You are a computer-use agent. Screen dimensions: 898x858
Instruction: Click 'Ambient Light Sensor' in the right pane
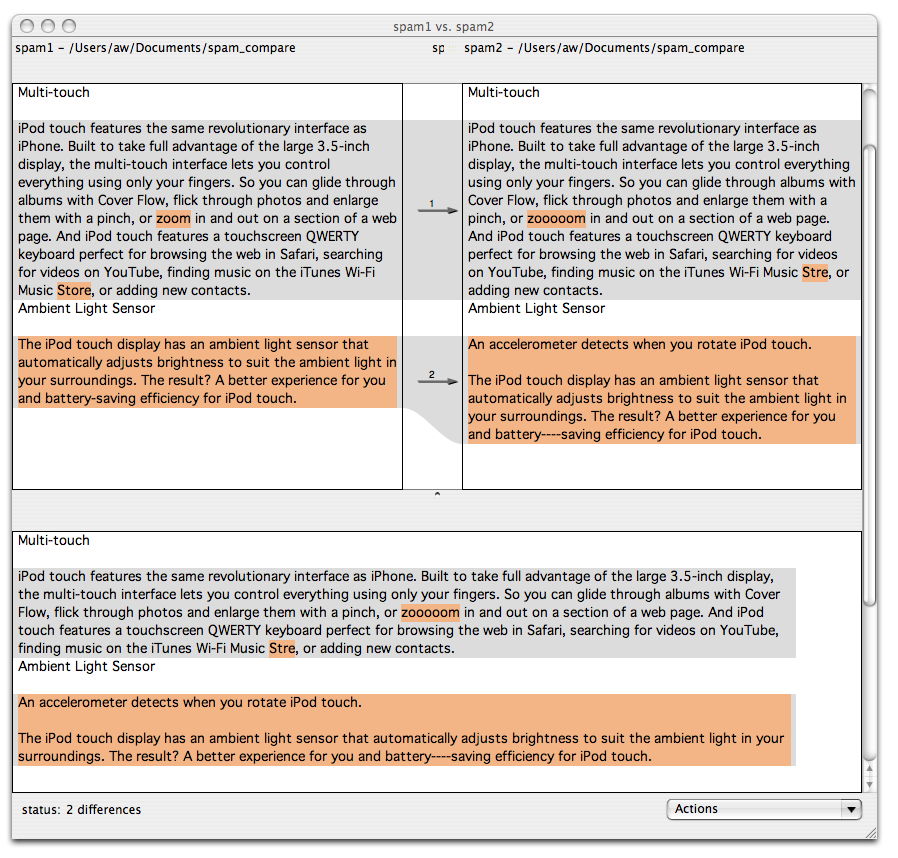[x=537, y=308]
